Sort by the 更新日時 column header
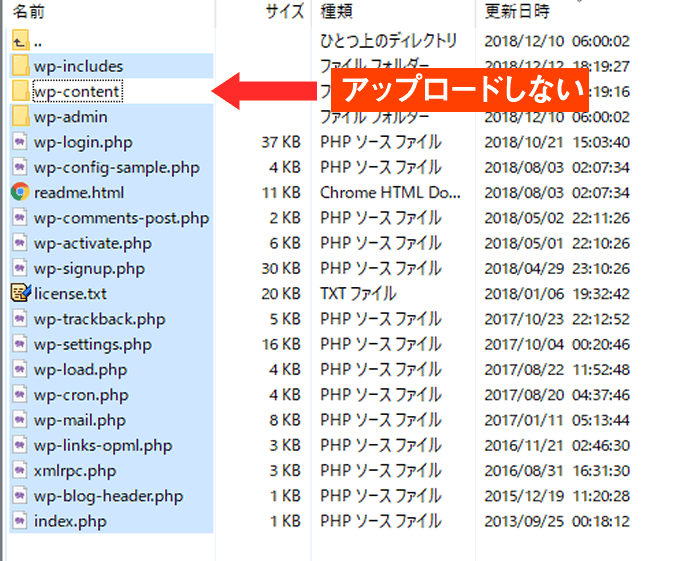Screen dimensions: 673x561 (x=516, y=13)
